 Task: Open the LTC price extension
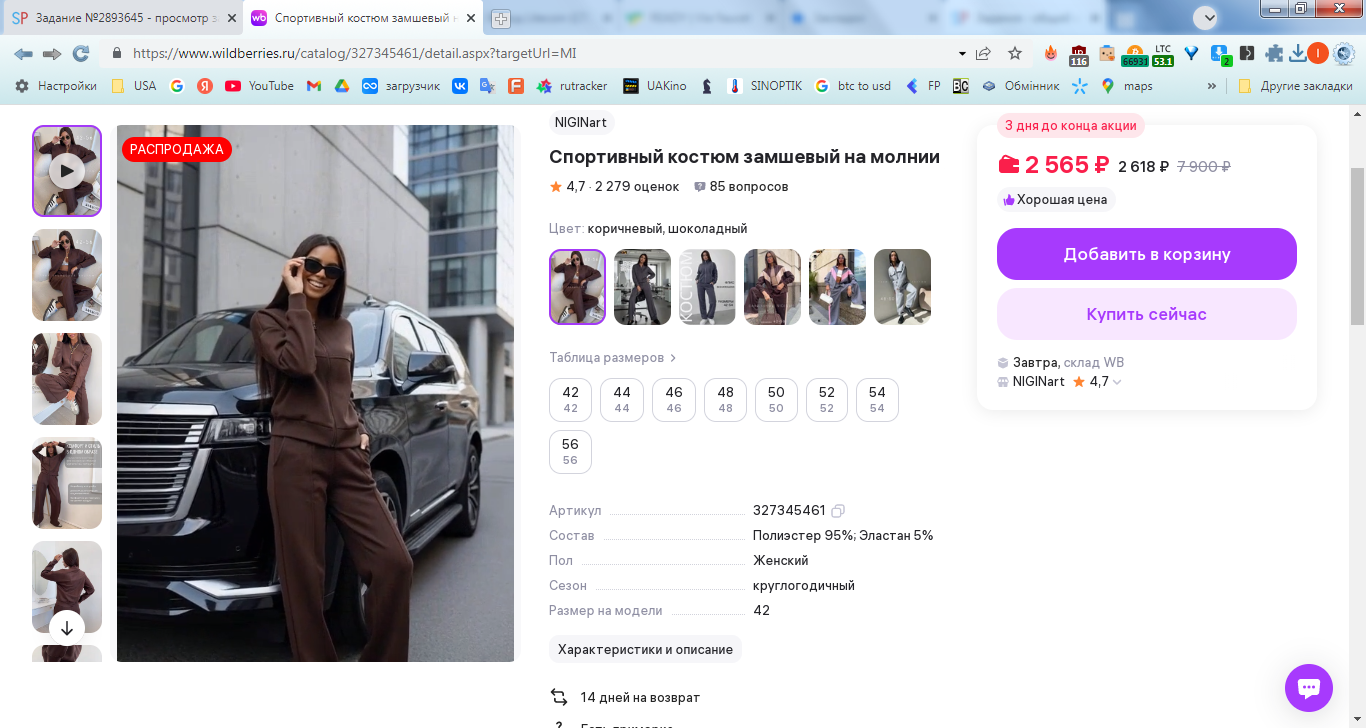pos(1163,55)
